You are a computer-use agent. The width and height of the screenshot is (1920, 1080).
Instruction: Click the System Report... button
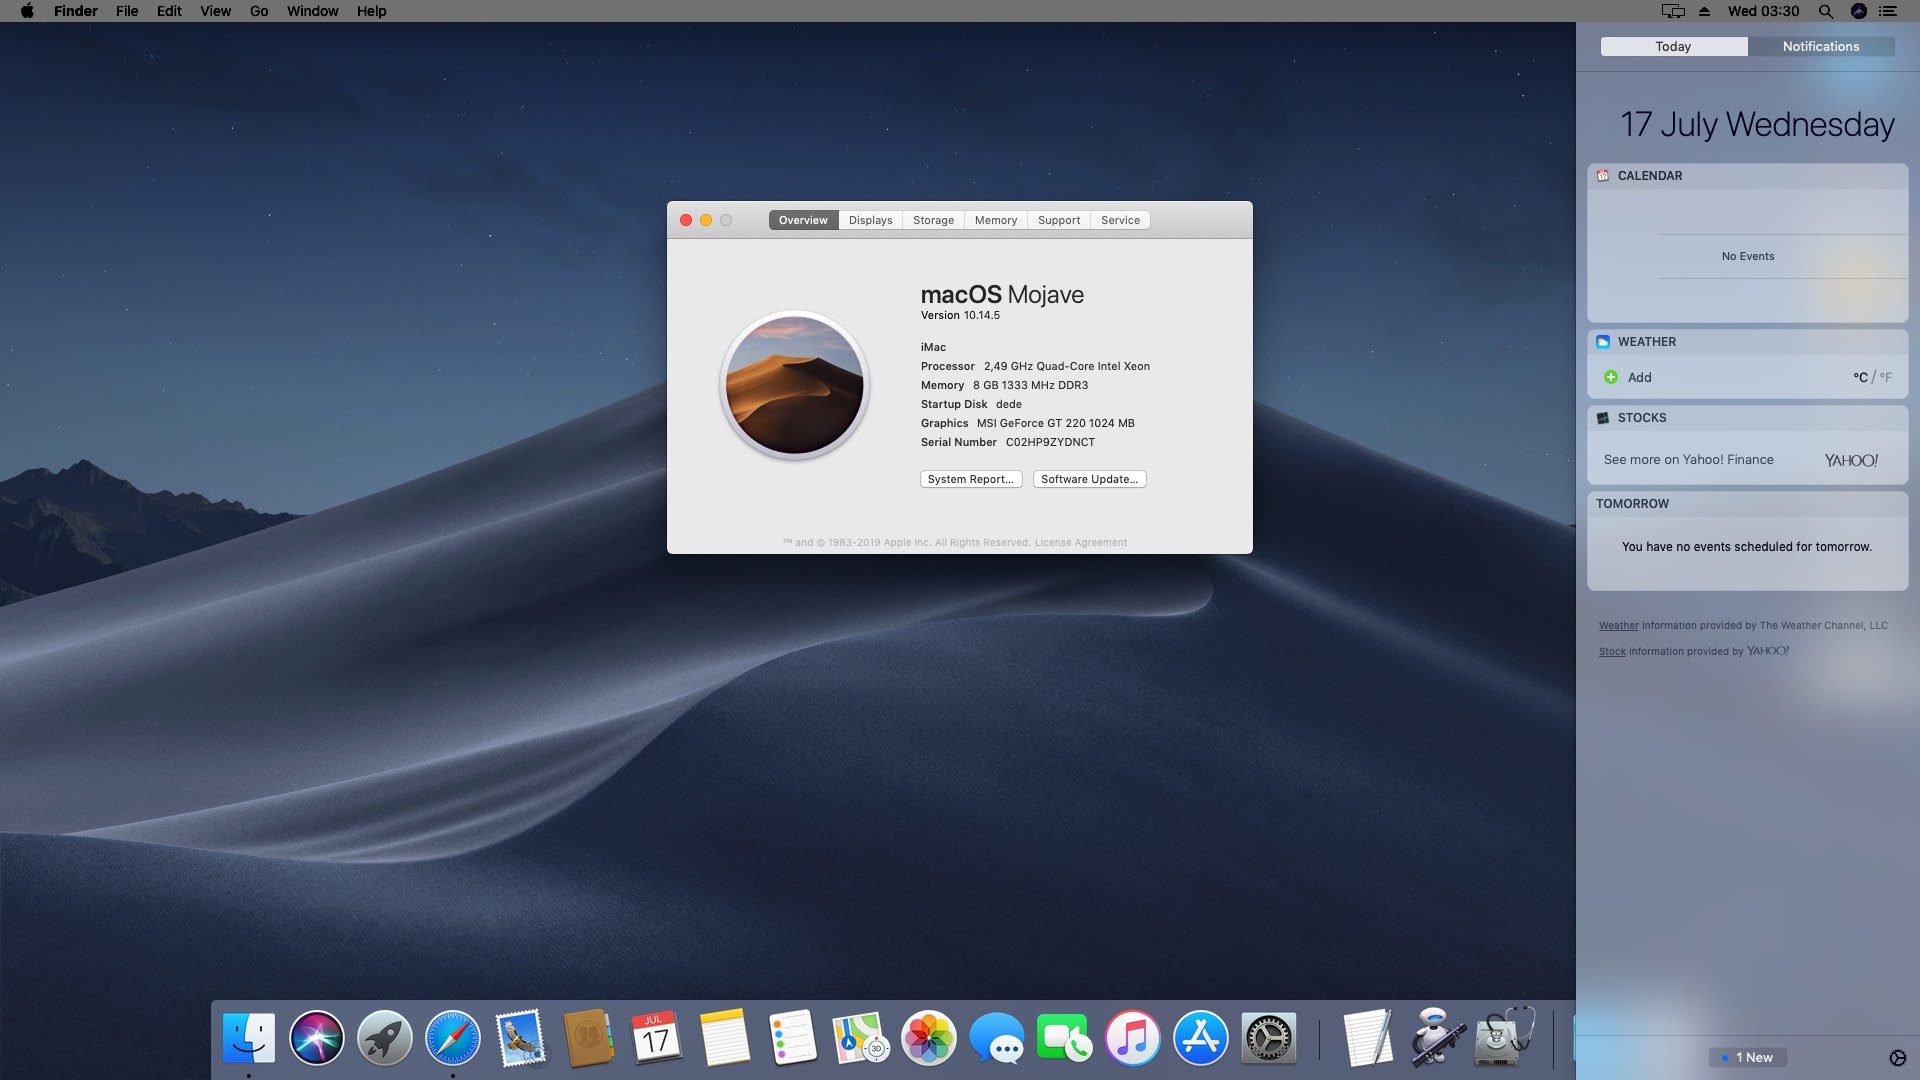click(970, 479)
